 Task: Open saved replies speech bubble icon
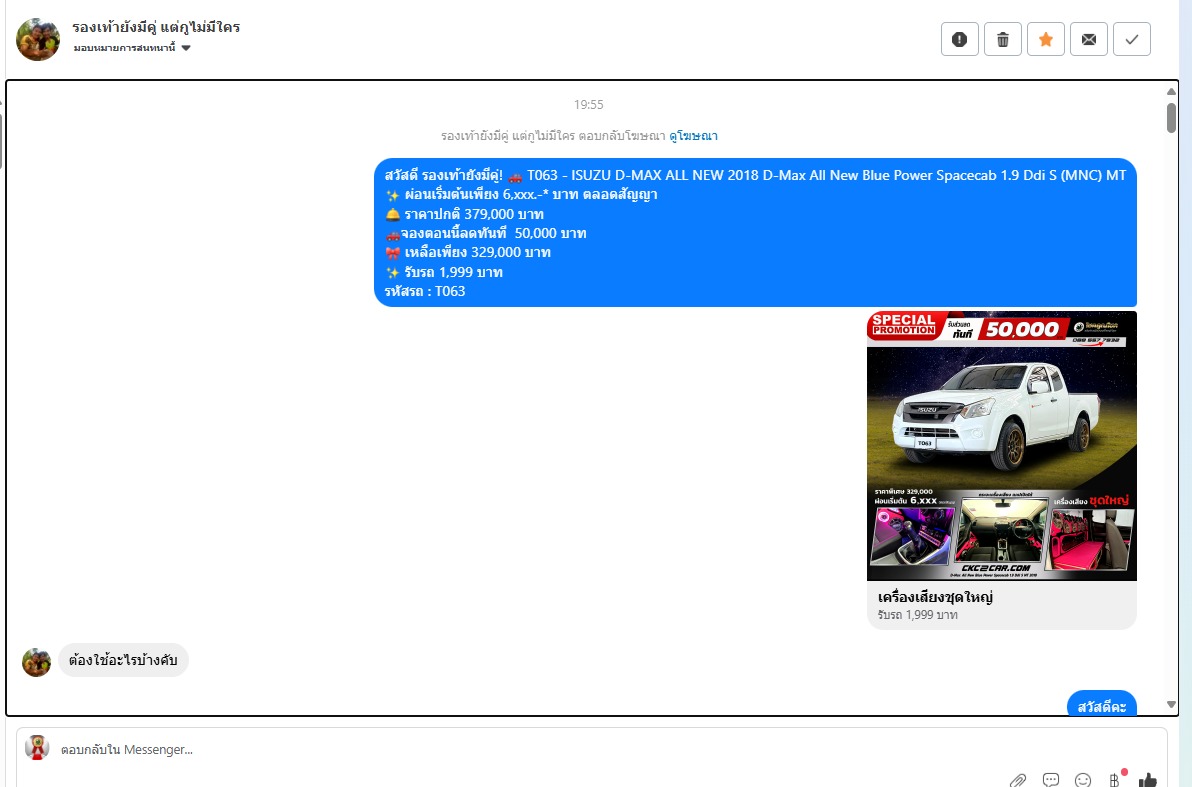(x=1051, y=780)
